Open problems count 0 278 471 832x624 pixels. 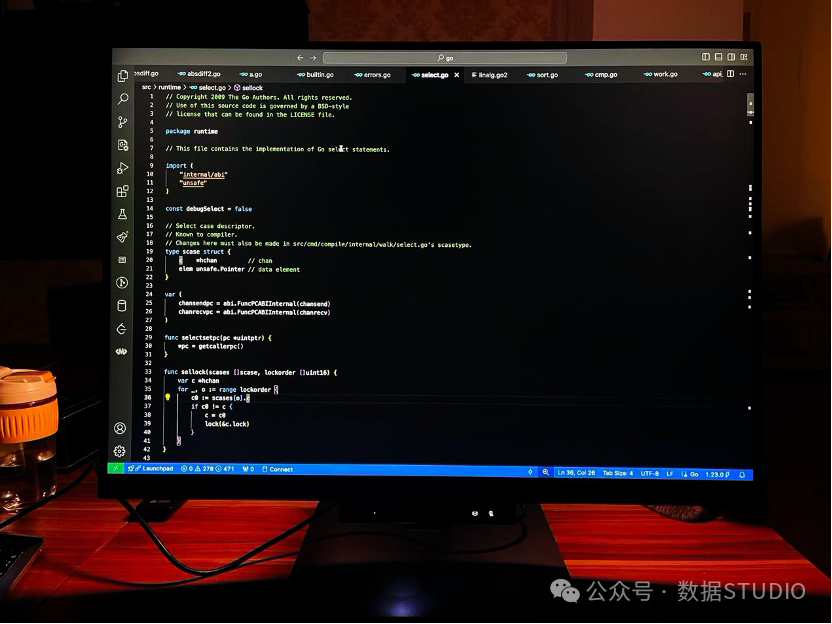(x=207, y=469)
